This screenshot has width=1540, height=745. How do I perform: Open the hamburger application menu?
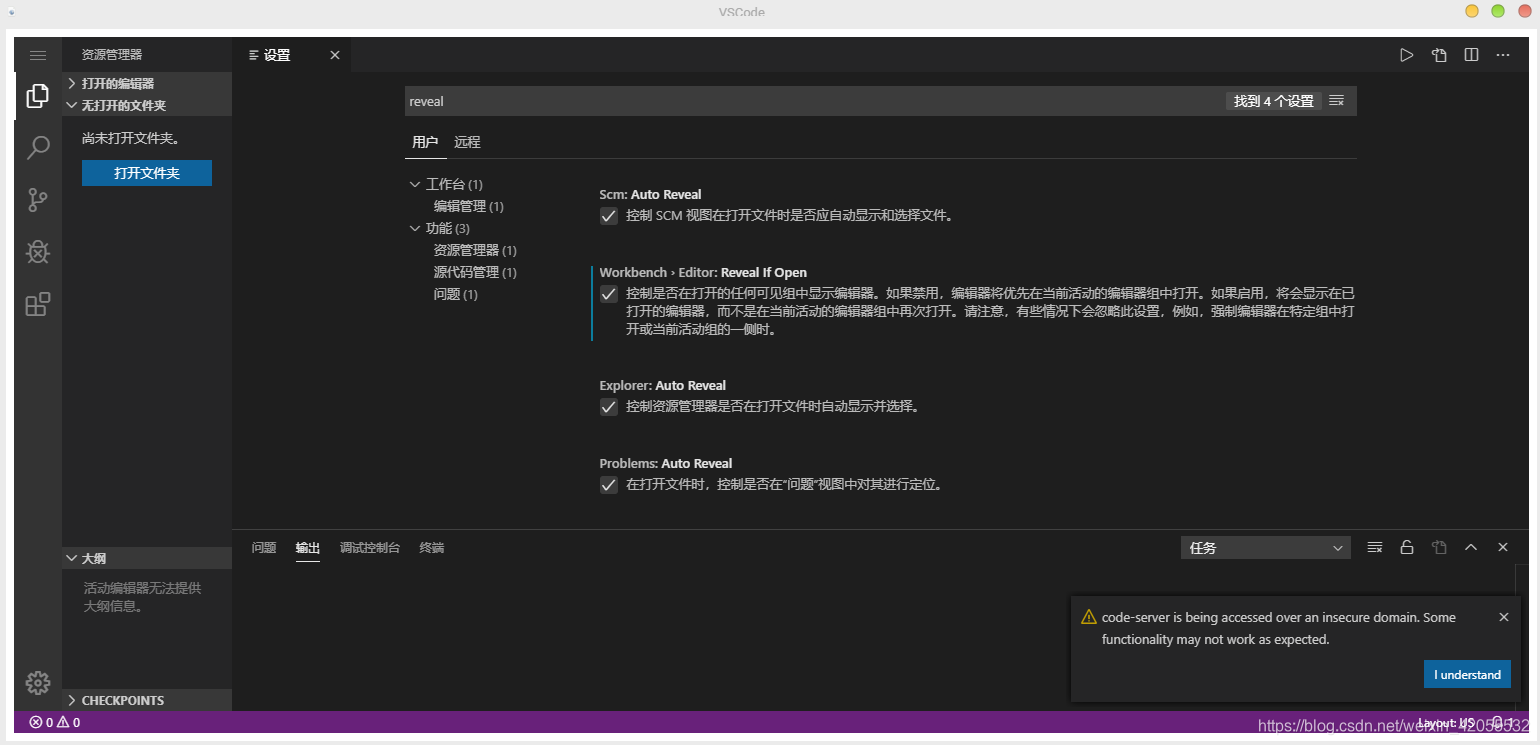38,55
